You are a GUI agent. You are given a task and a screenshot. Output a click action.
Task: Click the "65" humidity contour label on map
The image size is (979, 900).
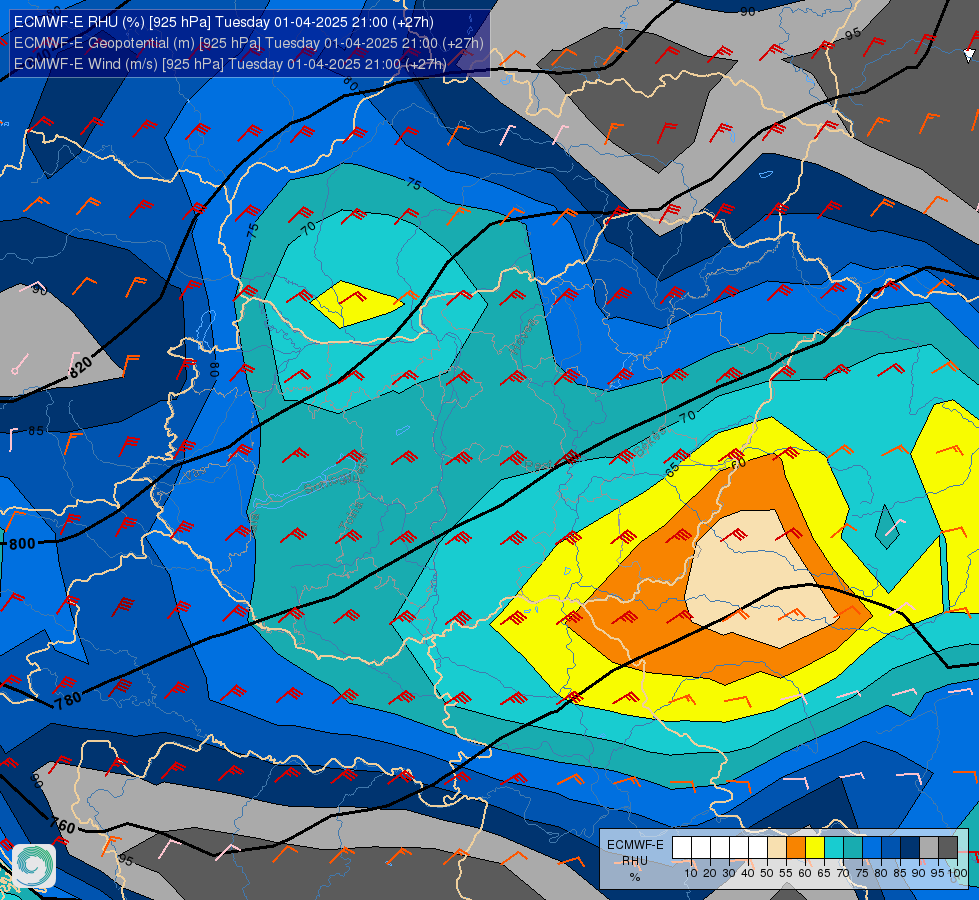pyautogui.click(x=672, y=470)
